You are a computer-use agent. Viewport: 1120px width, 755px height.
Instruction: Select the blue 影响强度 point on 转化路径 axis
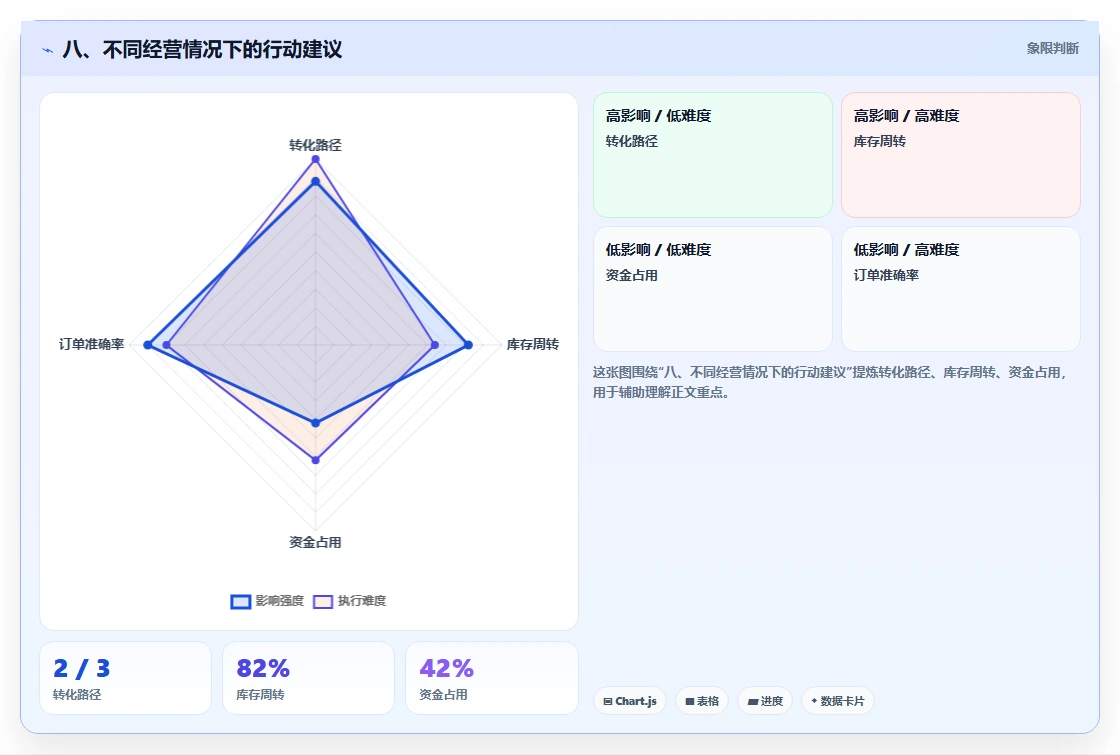(x=315, y=182)
